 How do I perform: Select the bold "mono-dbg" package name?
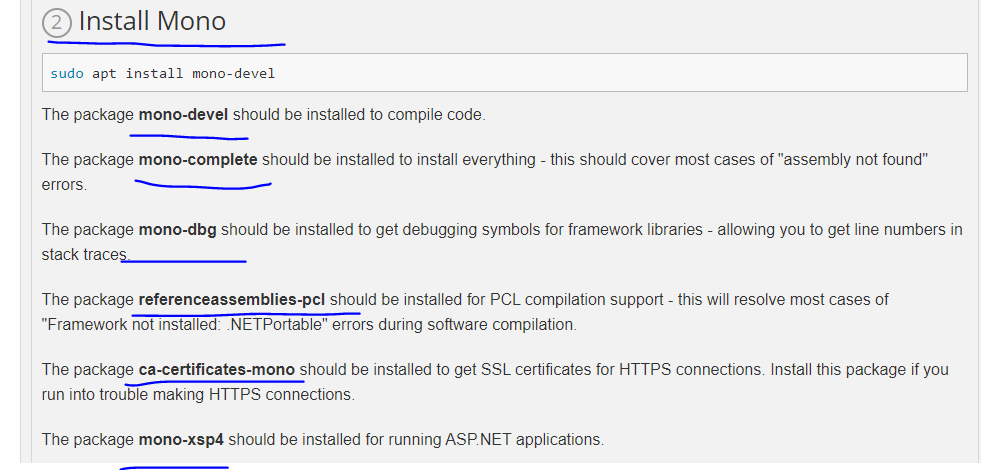(178, 230)
